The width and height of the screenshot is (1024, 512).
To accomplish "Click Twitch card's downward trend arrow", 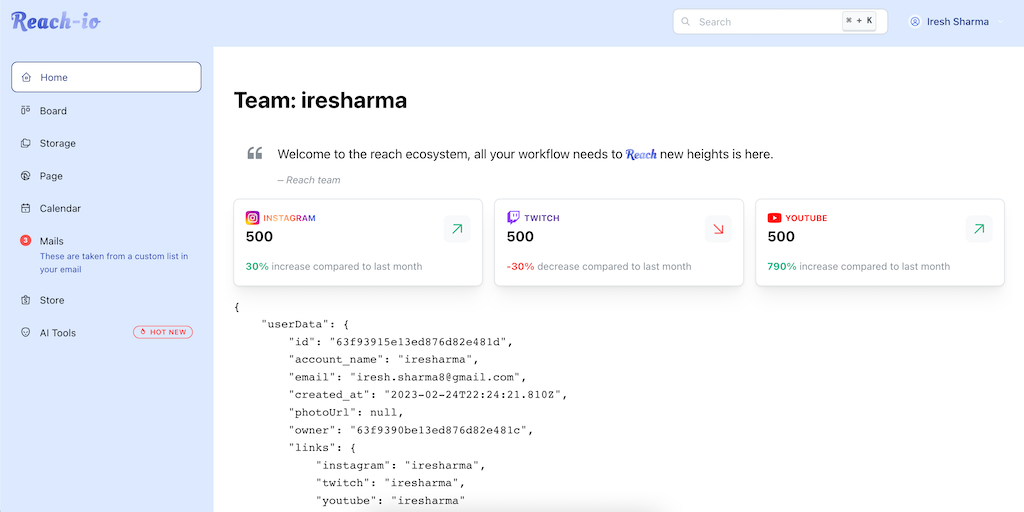I will (x=718, y=229).
